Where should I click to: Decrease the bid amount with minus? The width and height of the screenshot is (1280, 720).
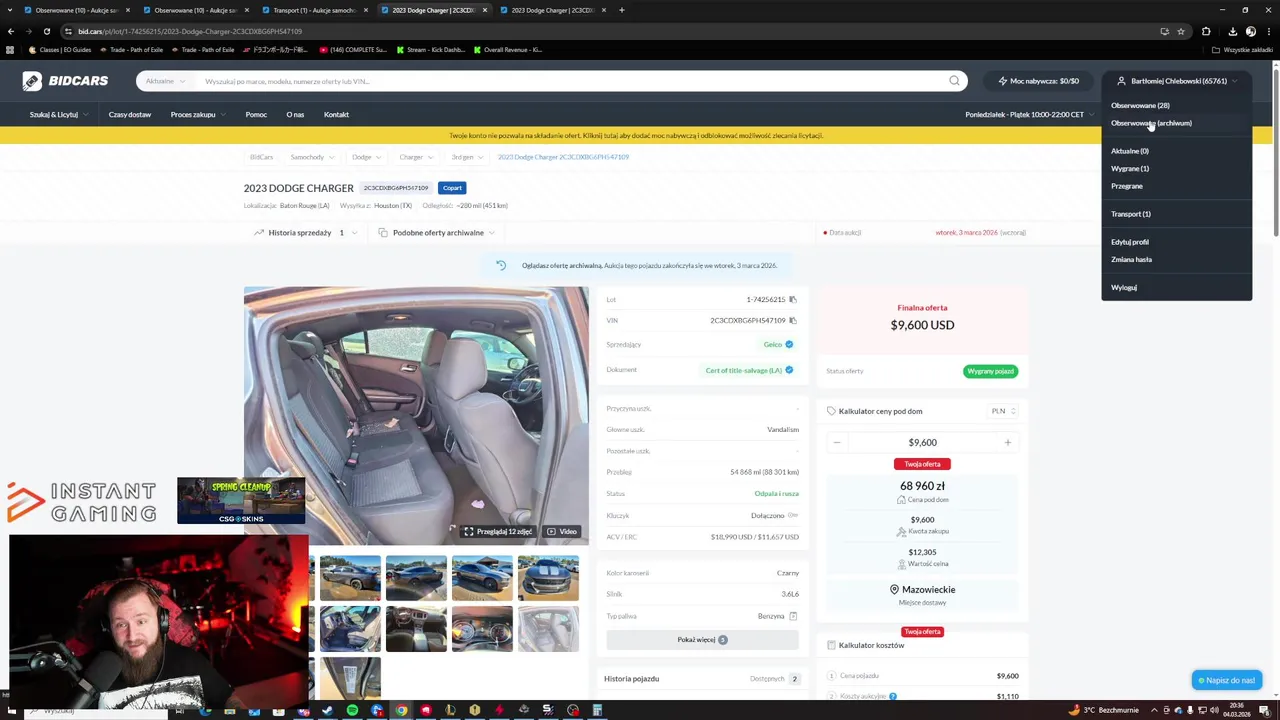[837, 442]
